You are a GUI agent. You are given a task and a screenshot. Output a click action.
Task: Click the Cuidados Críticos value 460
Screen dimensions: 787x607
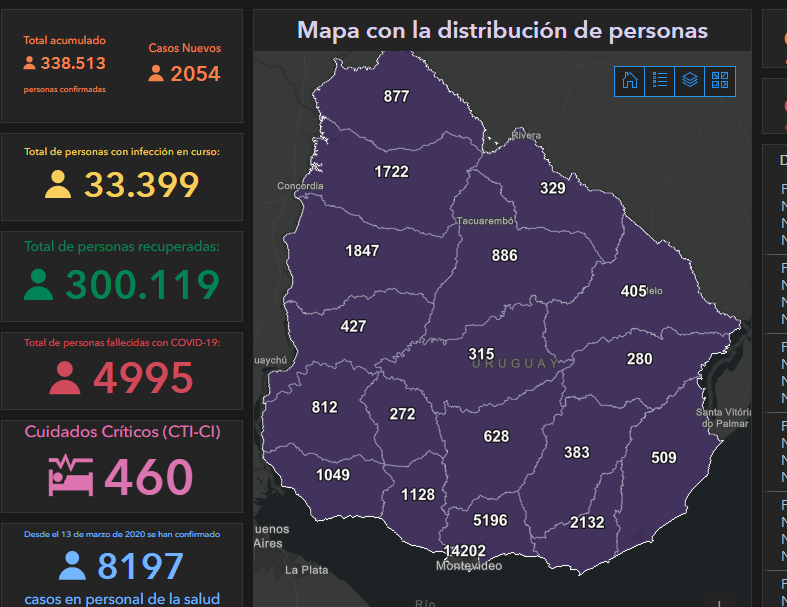[149, 476]
